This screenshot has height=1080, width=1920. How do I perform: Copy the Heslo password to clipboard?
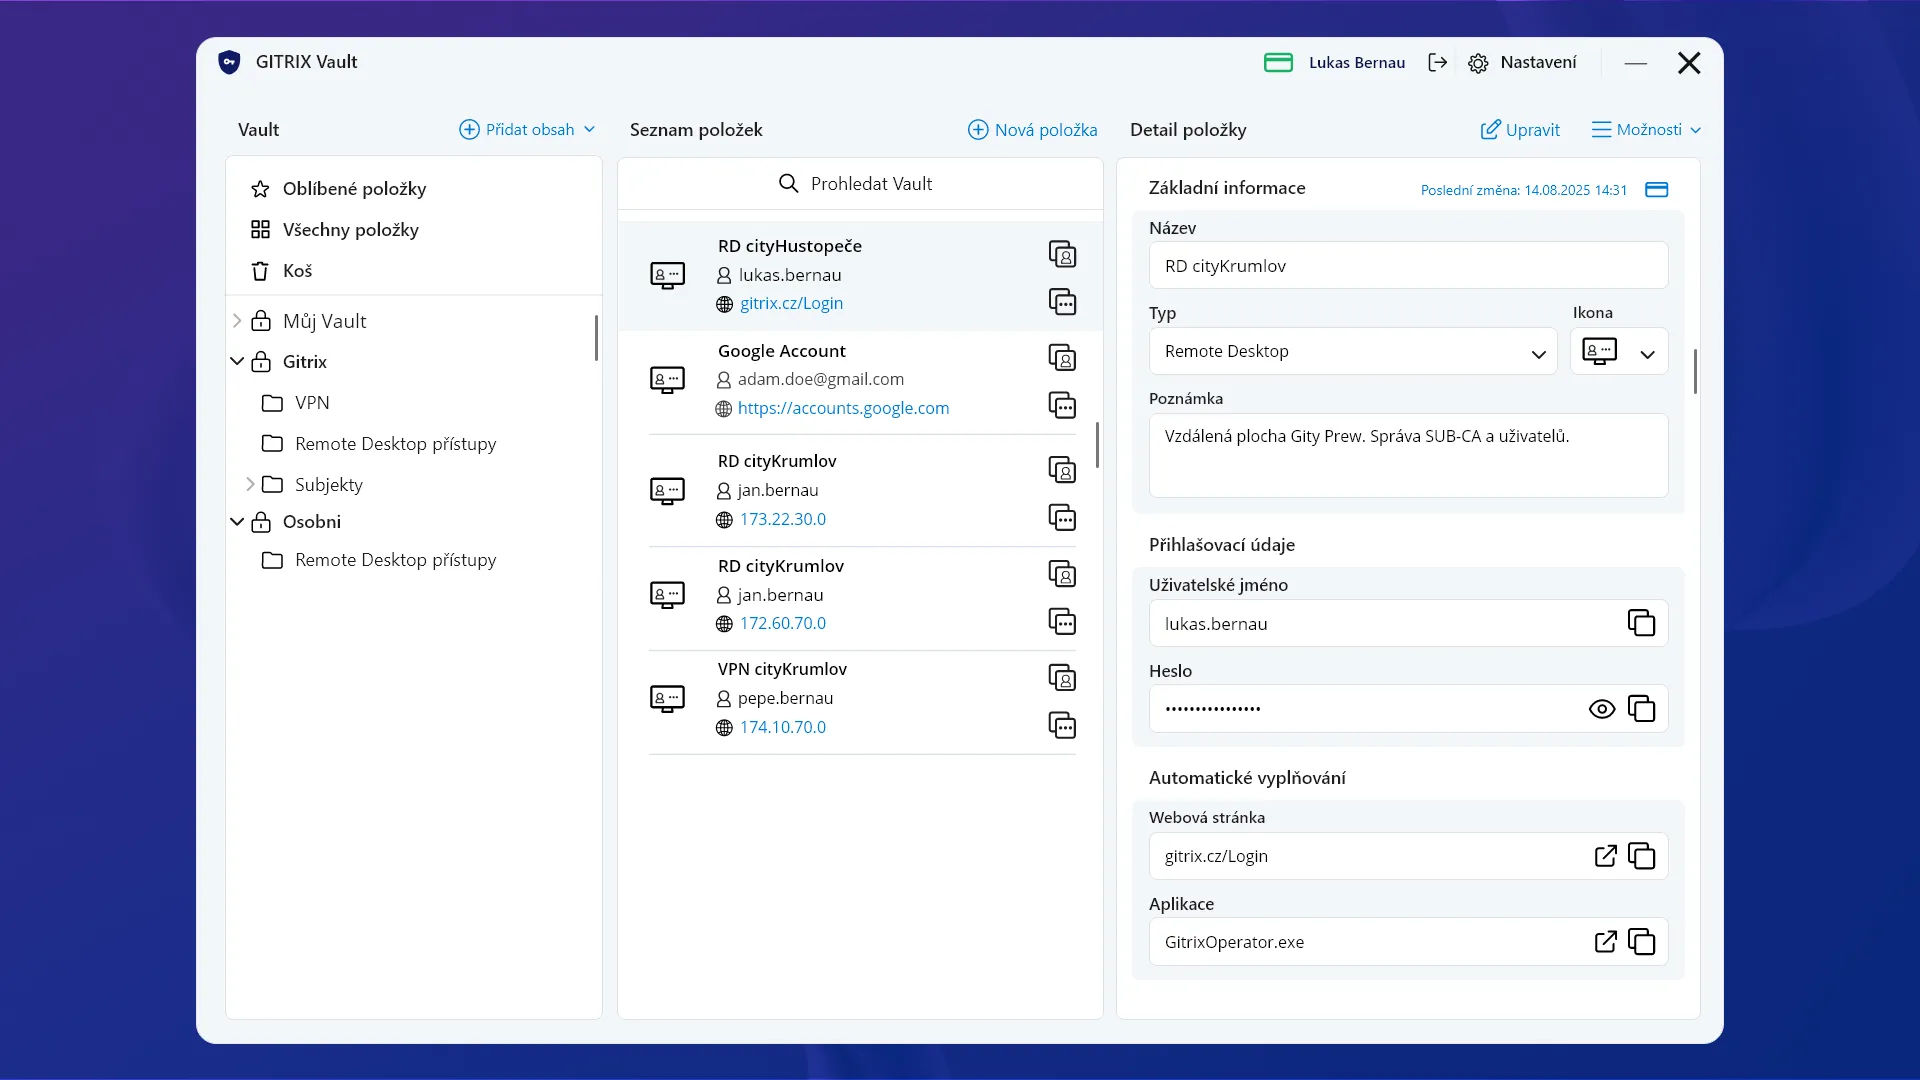(1643, 708)
